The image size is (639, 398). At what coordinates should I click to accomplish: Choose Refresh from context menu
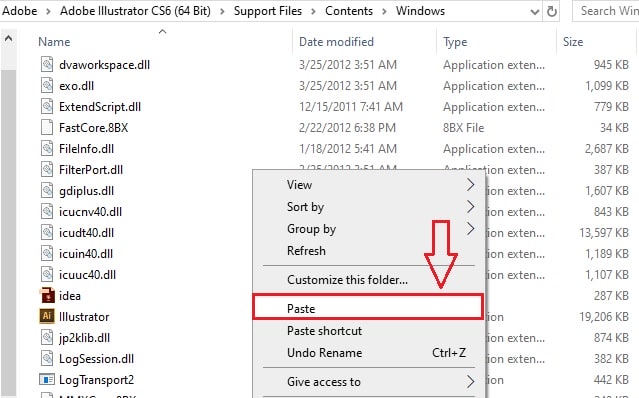pos(306,251)
